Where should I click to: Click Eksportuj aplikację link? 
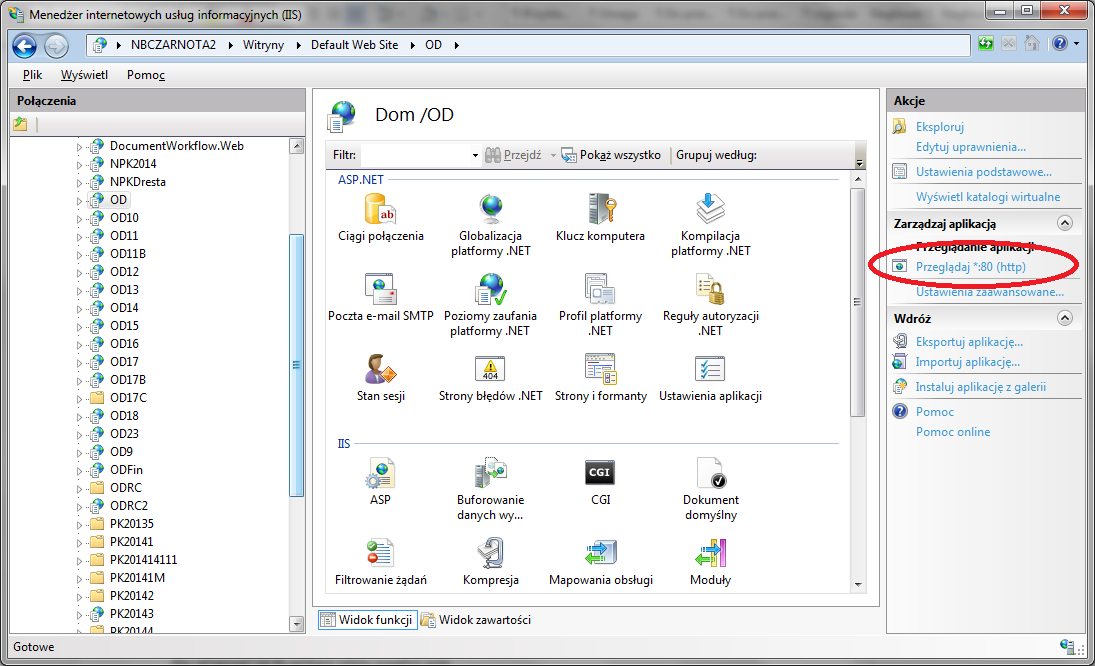(x=969, y=342)
